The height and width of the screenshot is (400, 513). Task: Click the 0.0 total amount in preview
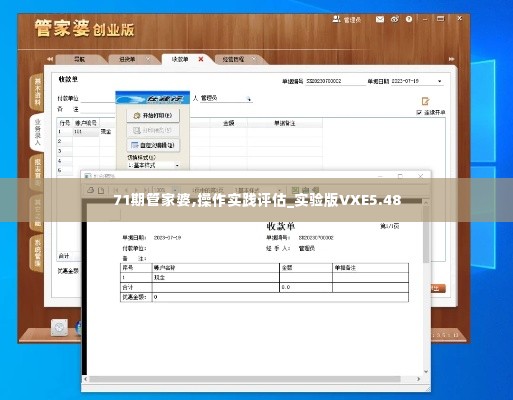tap(286, 287)
